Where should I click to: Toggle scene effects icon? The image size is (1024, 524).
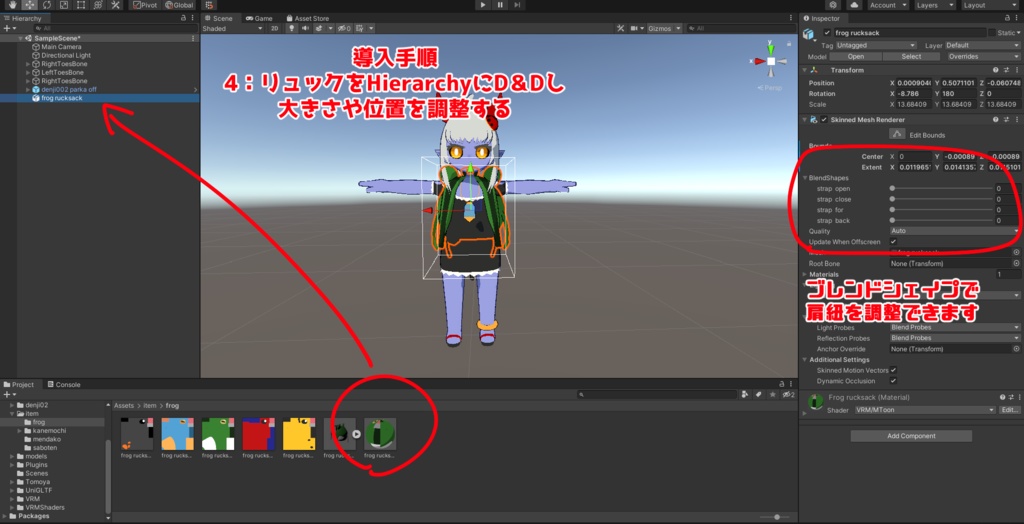point(320,29)
